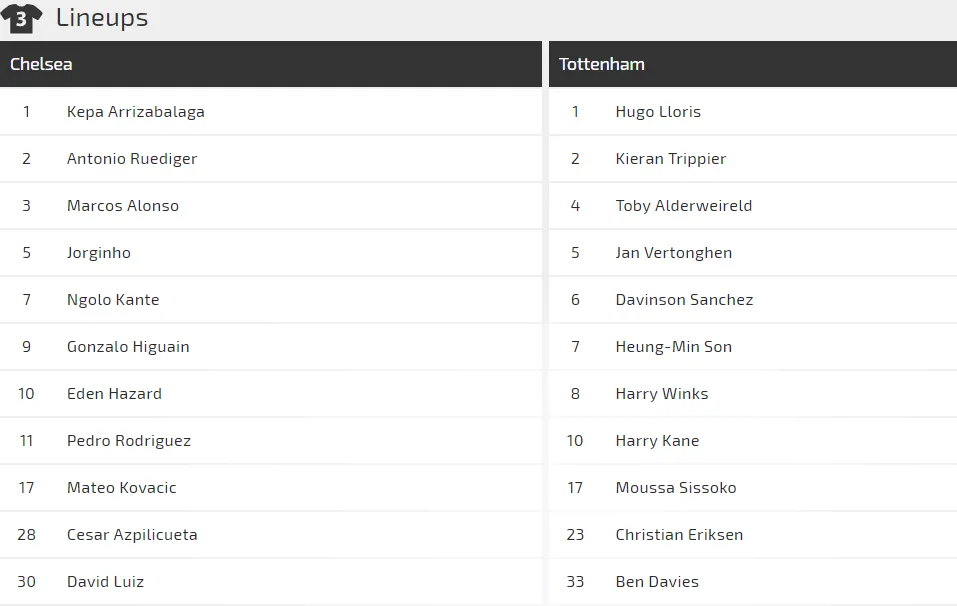The height and width of the screenshot is (606, 957).
Task: Open Marcos Alonso's player profile
Action: tap(123, 205)
